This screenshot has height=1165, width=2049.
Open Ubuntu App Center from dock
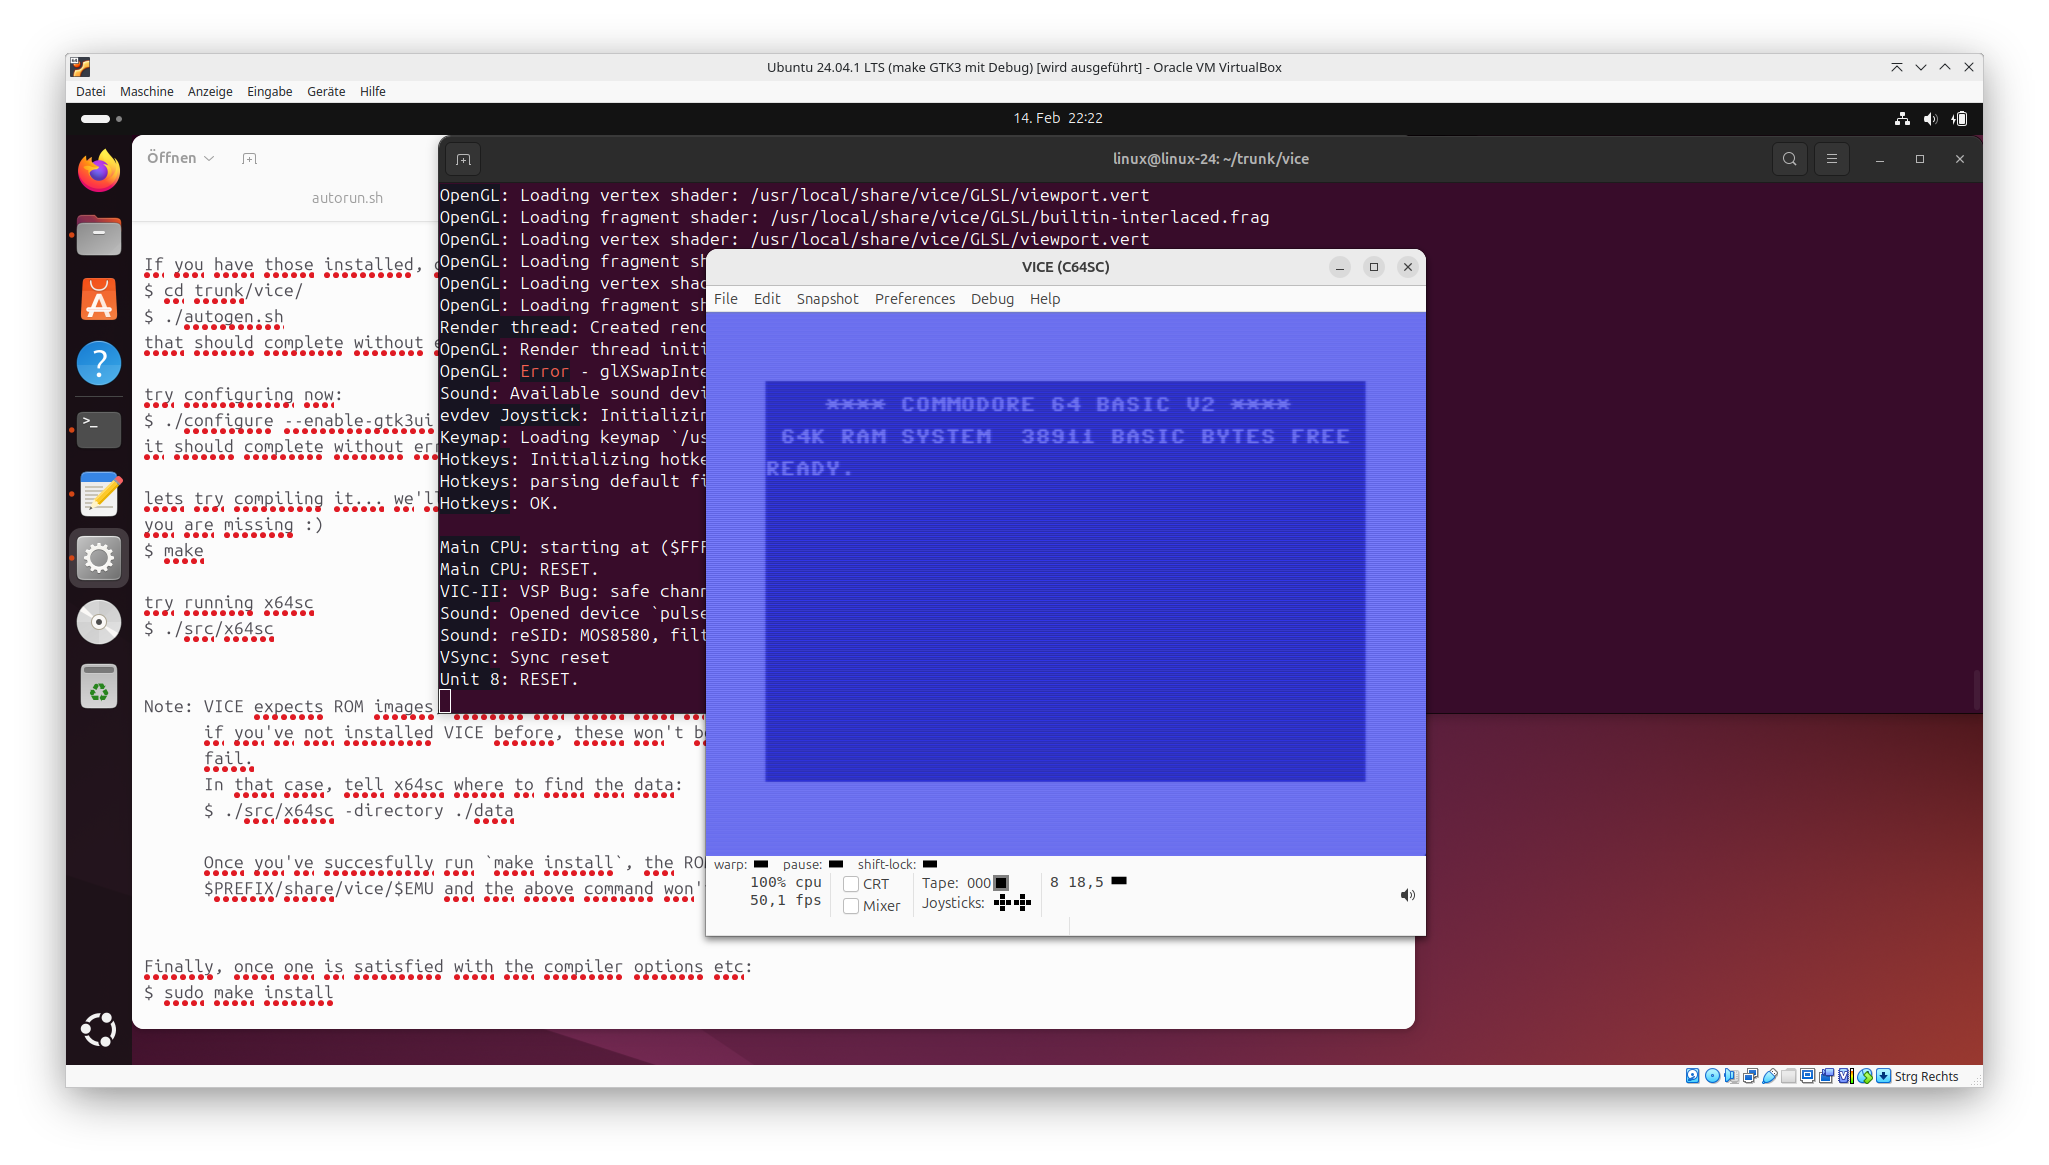point(99,299)
